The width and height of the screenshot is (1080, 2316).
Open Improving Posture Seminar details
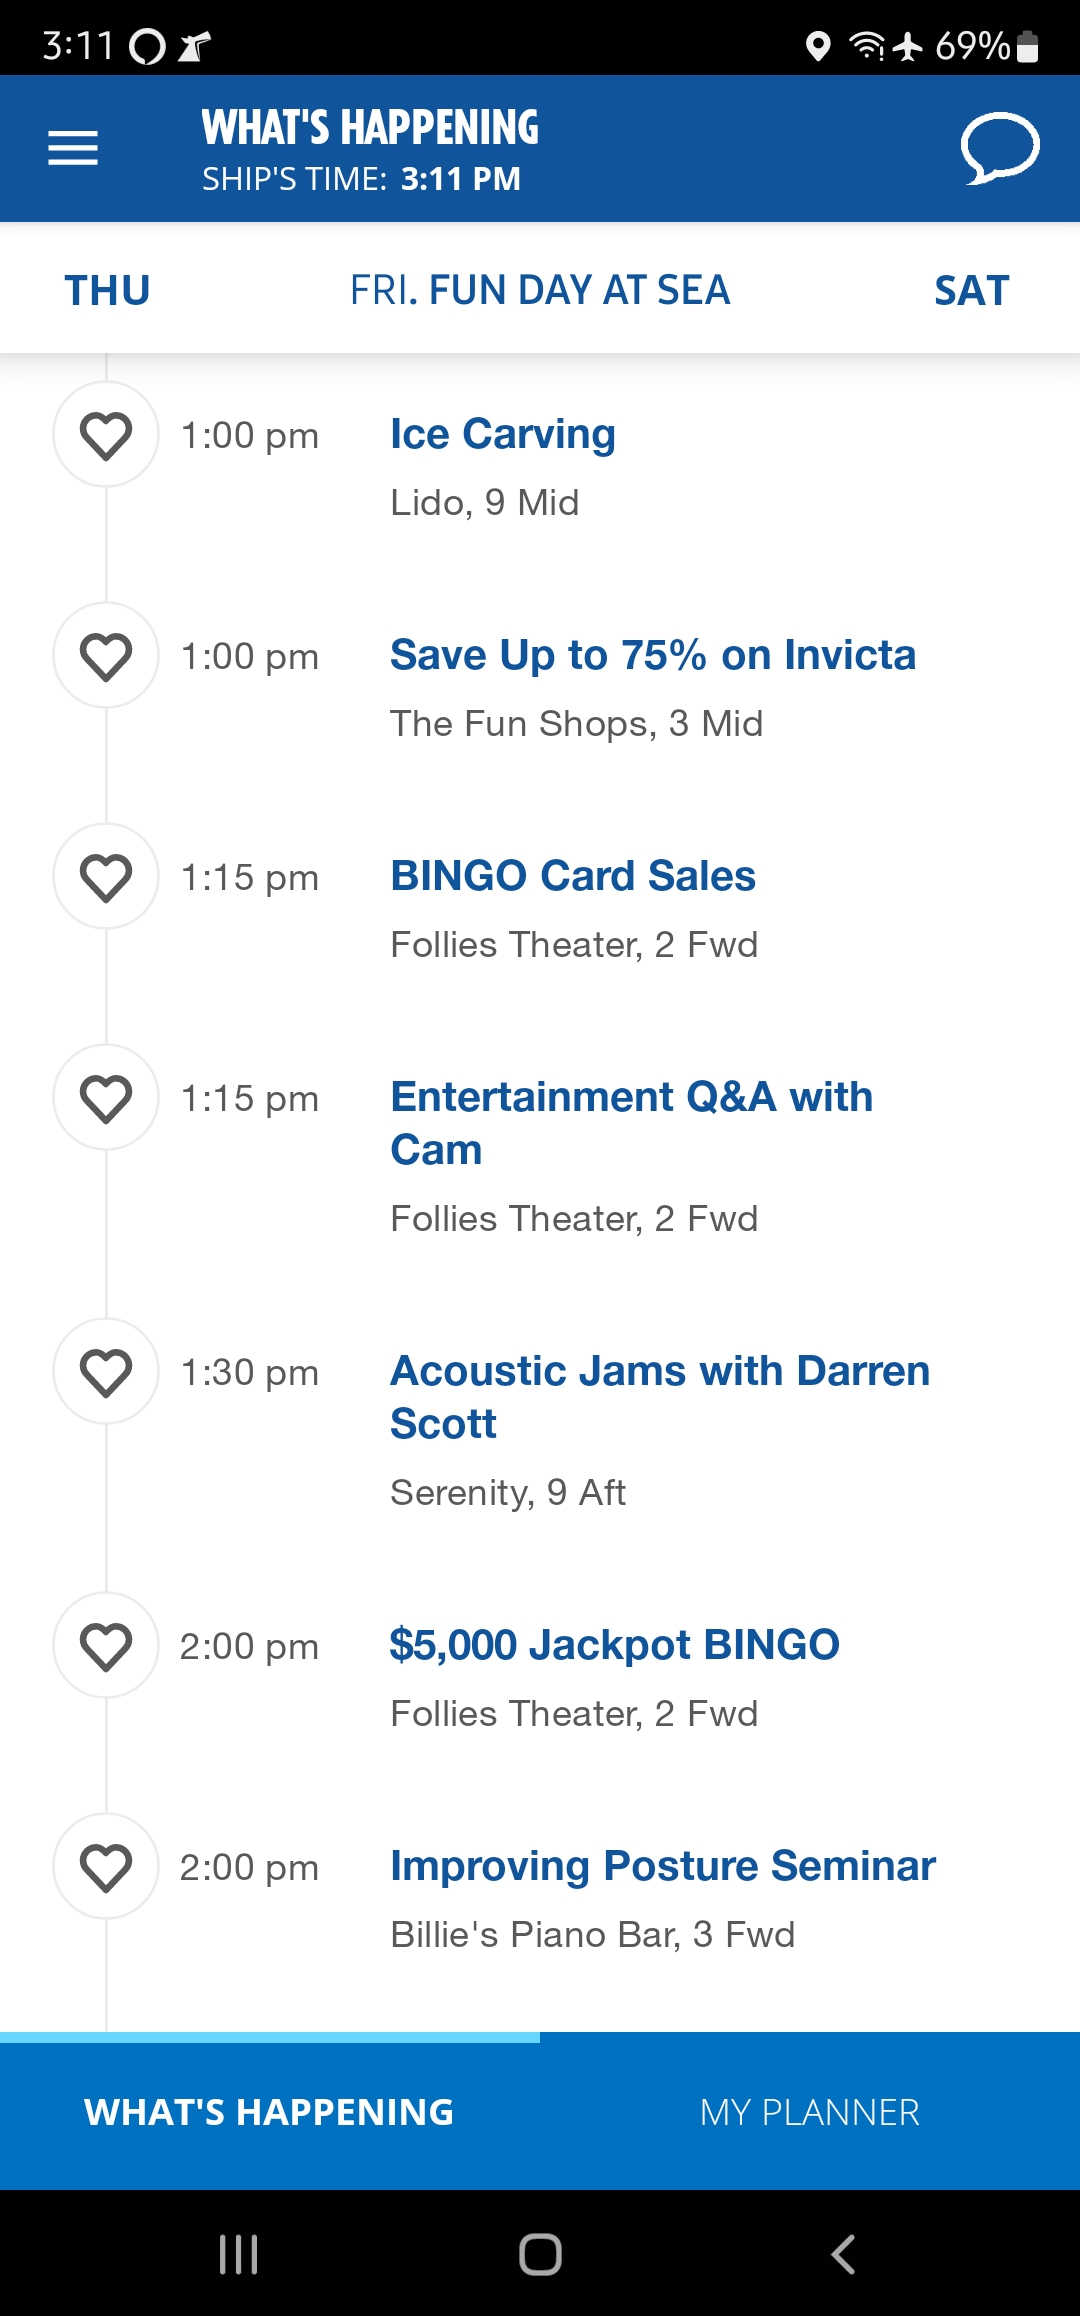(x=663, y=1866)
